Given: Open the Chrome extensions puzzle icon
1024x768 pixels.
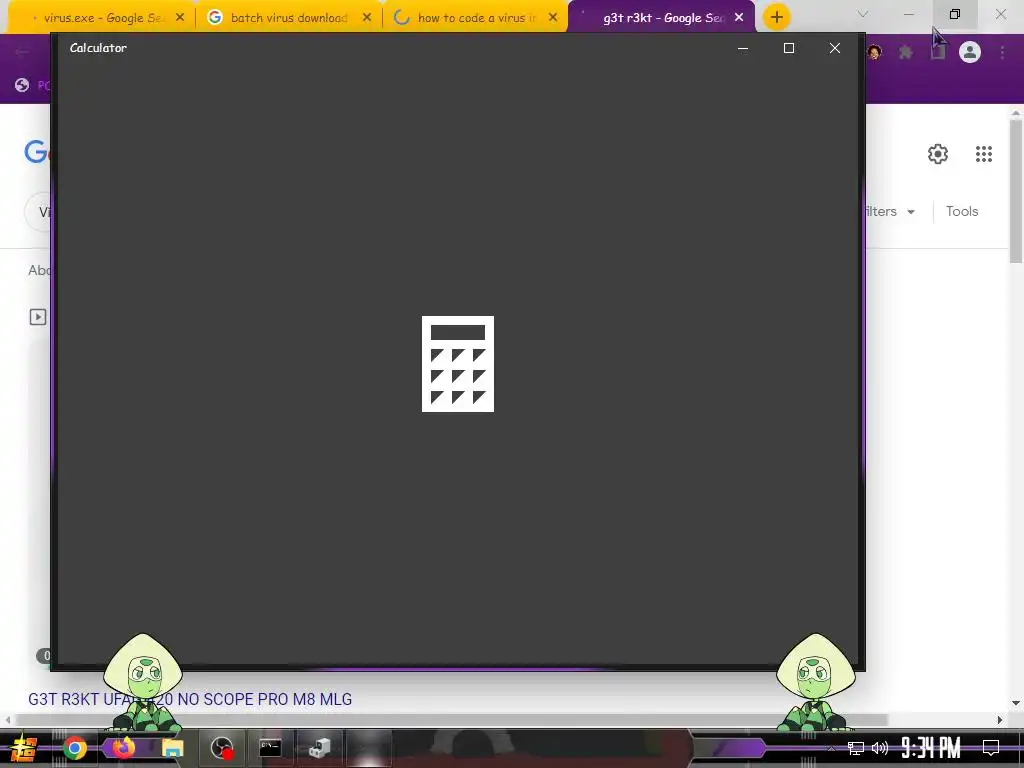Looking at the screenshot, I should [906, 52].
